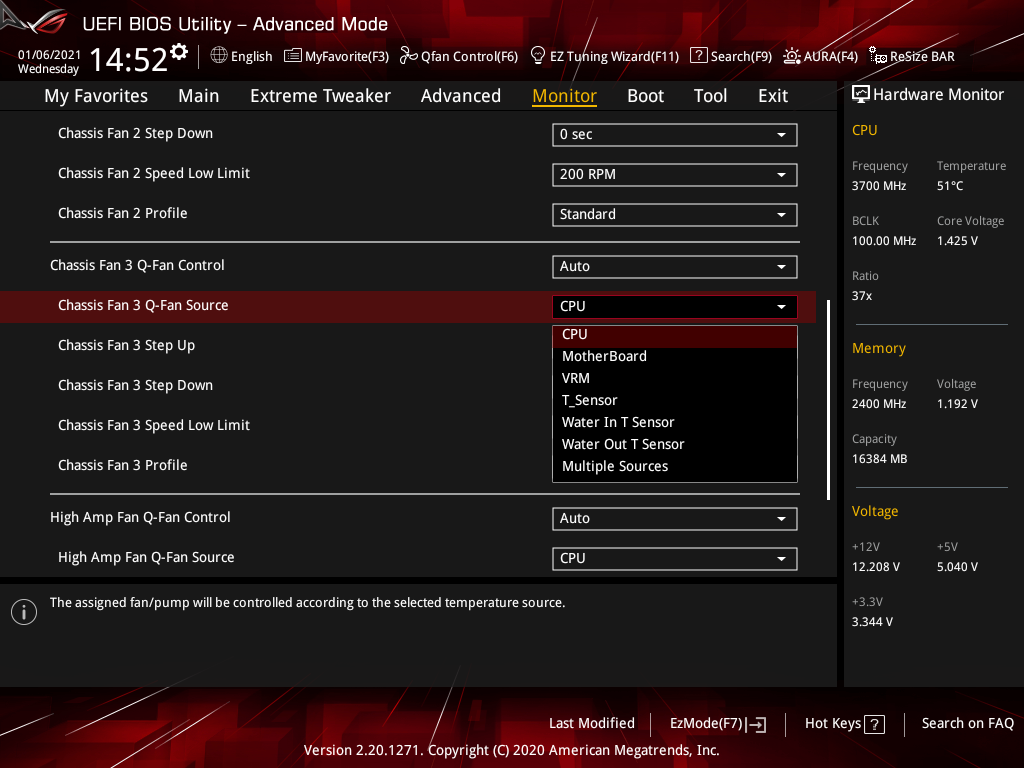Screen dimensions: 1024x768
Task: Choose CPU in source list
Action: pyautogui.click(x=675, y=334)
